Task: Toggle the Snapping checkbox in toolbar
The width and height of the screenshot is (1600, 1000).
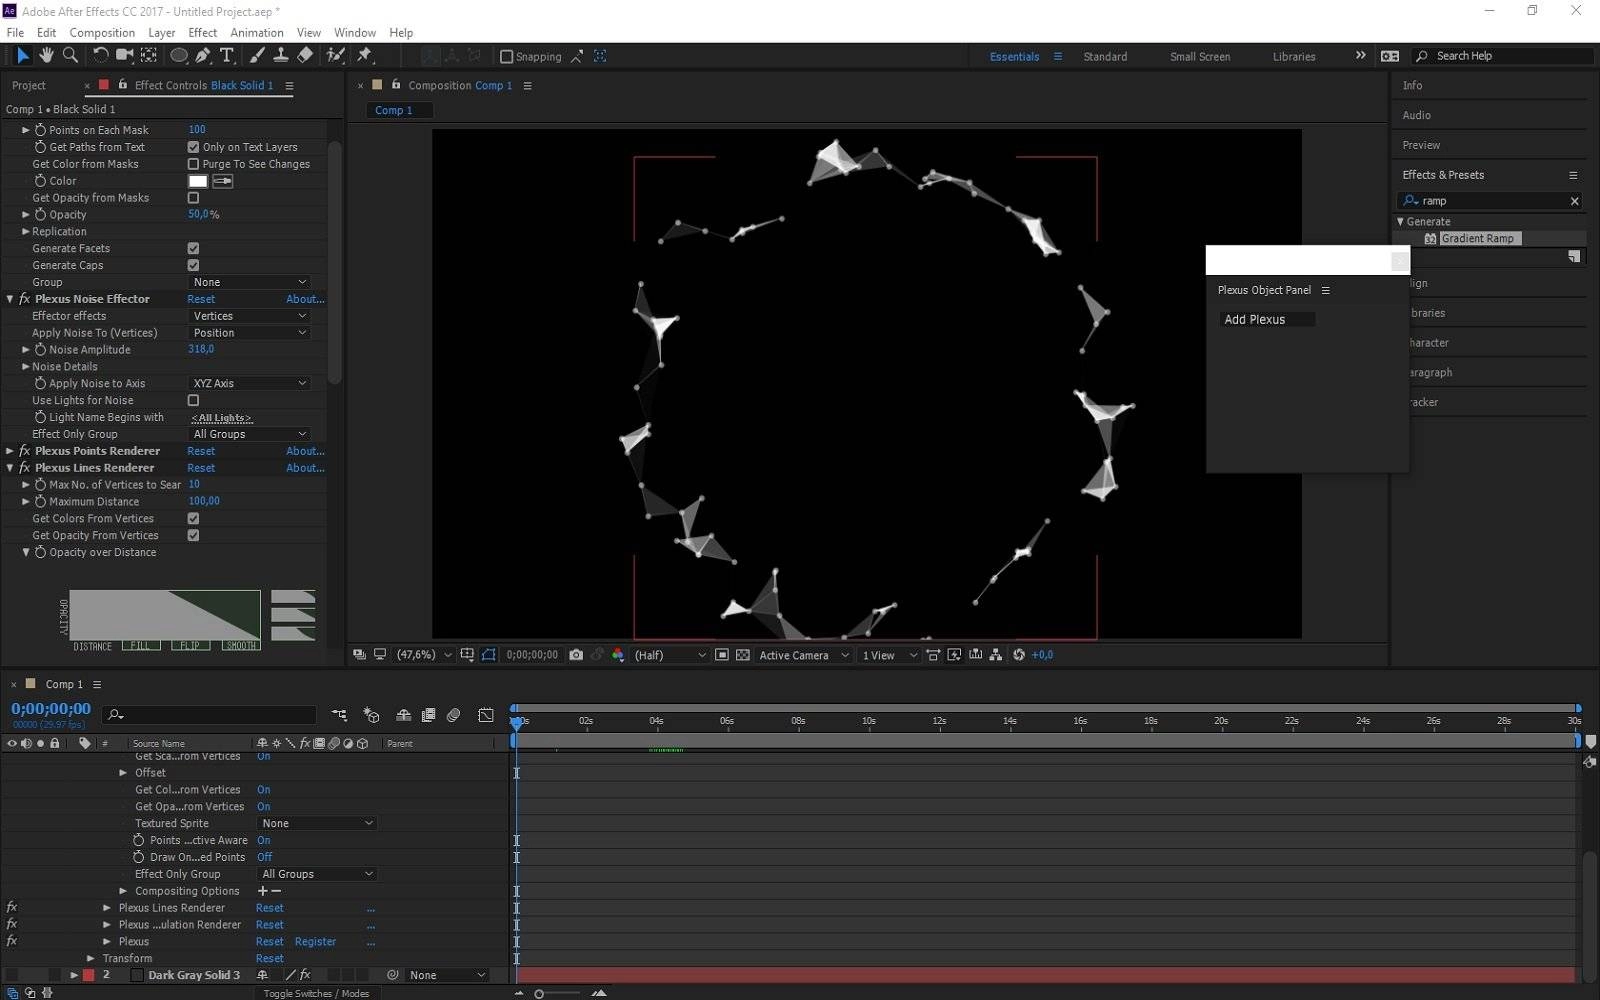Action: pos(506,57)
